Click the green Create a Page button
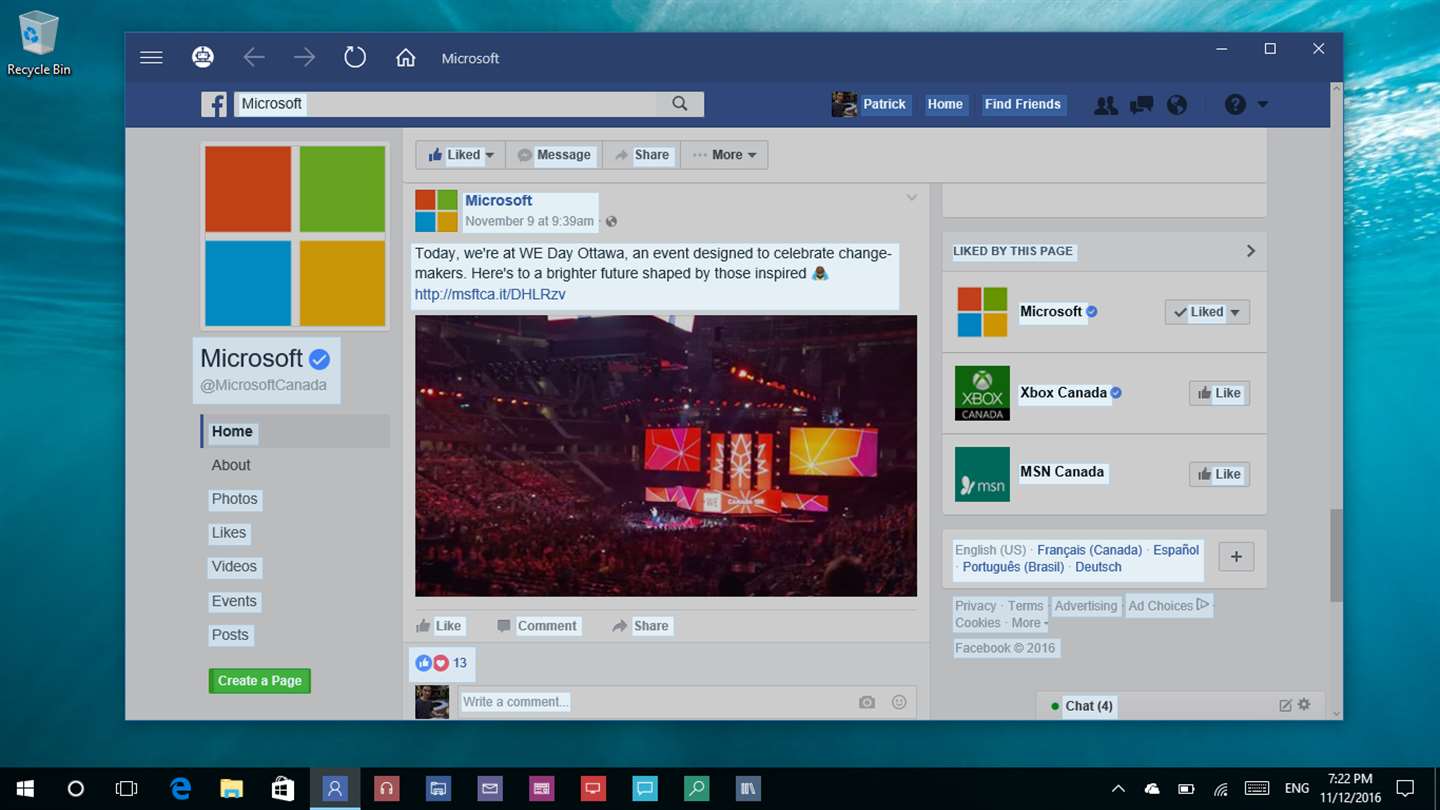1440x810 pixels. 260,681
